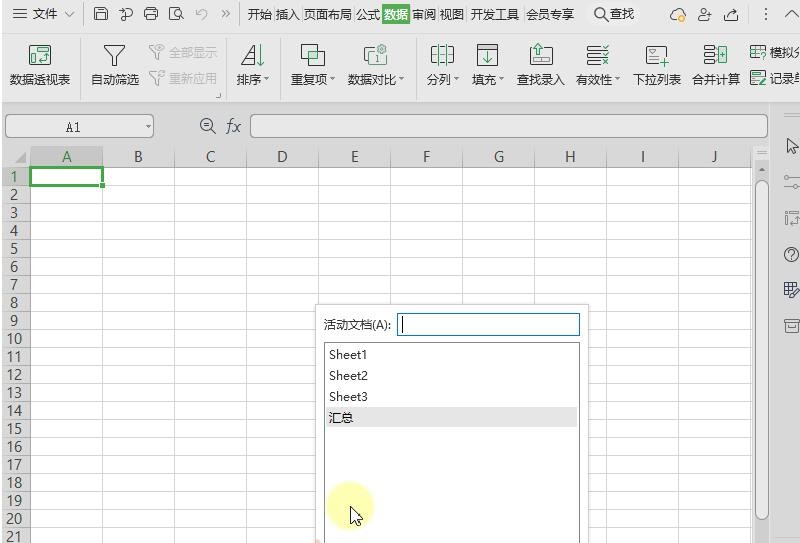The height and width of the screenshot is (543, 800).
Task: Switch to the 开始 ribbon tab
Action: coord(259,14)
